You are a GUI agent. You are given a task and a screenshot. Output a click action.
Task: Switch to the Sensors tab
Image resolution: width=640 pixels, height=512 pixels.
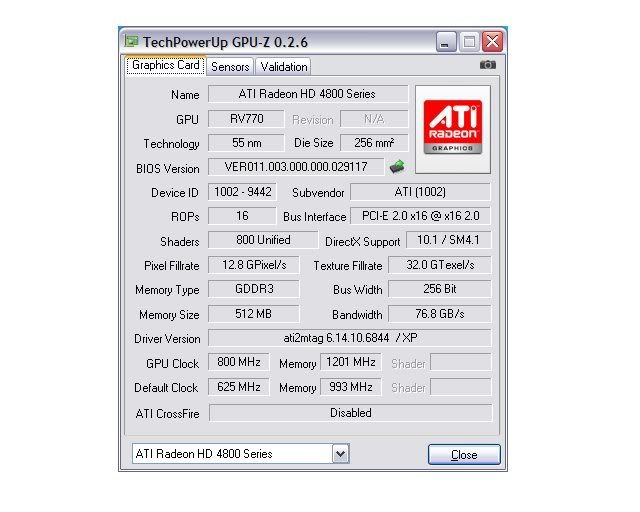pos(230,67)
